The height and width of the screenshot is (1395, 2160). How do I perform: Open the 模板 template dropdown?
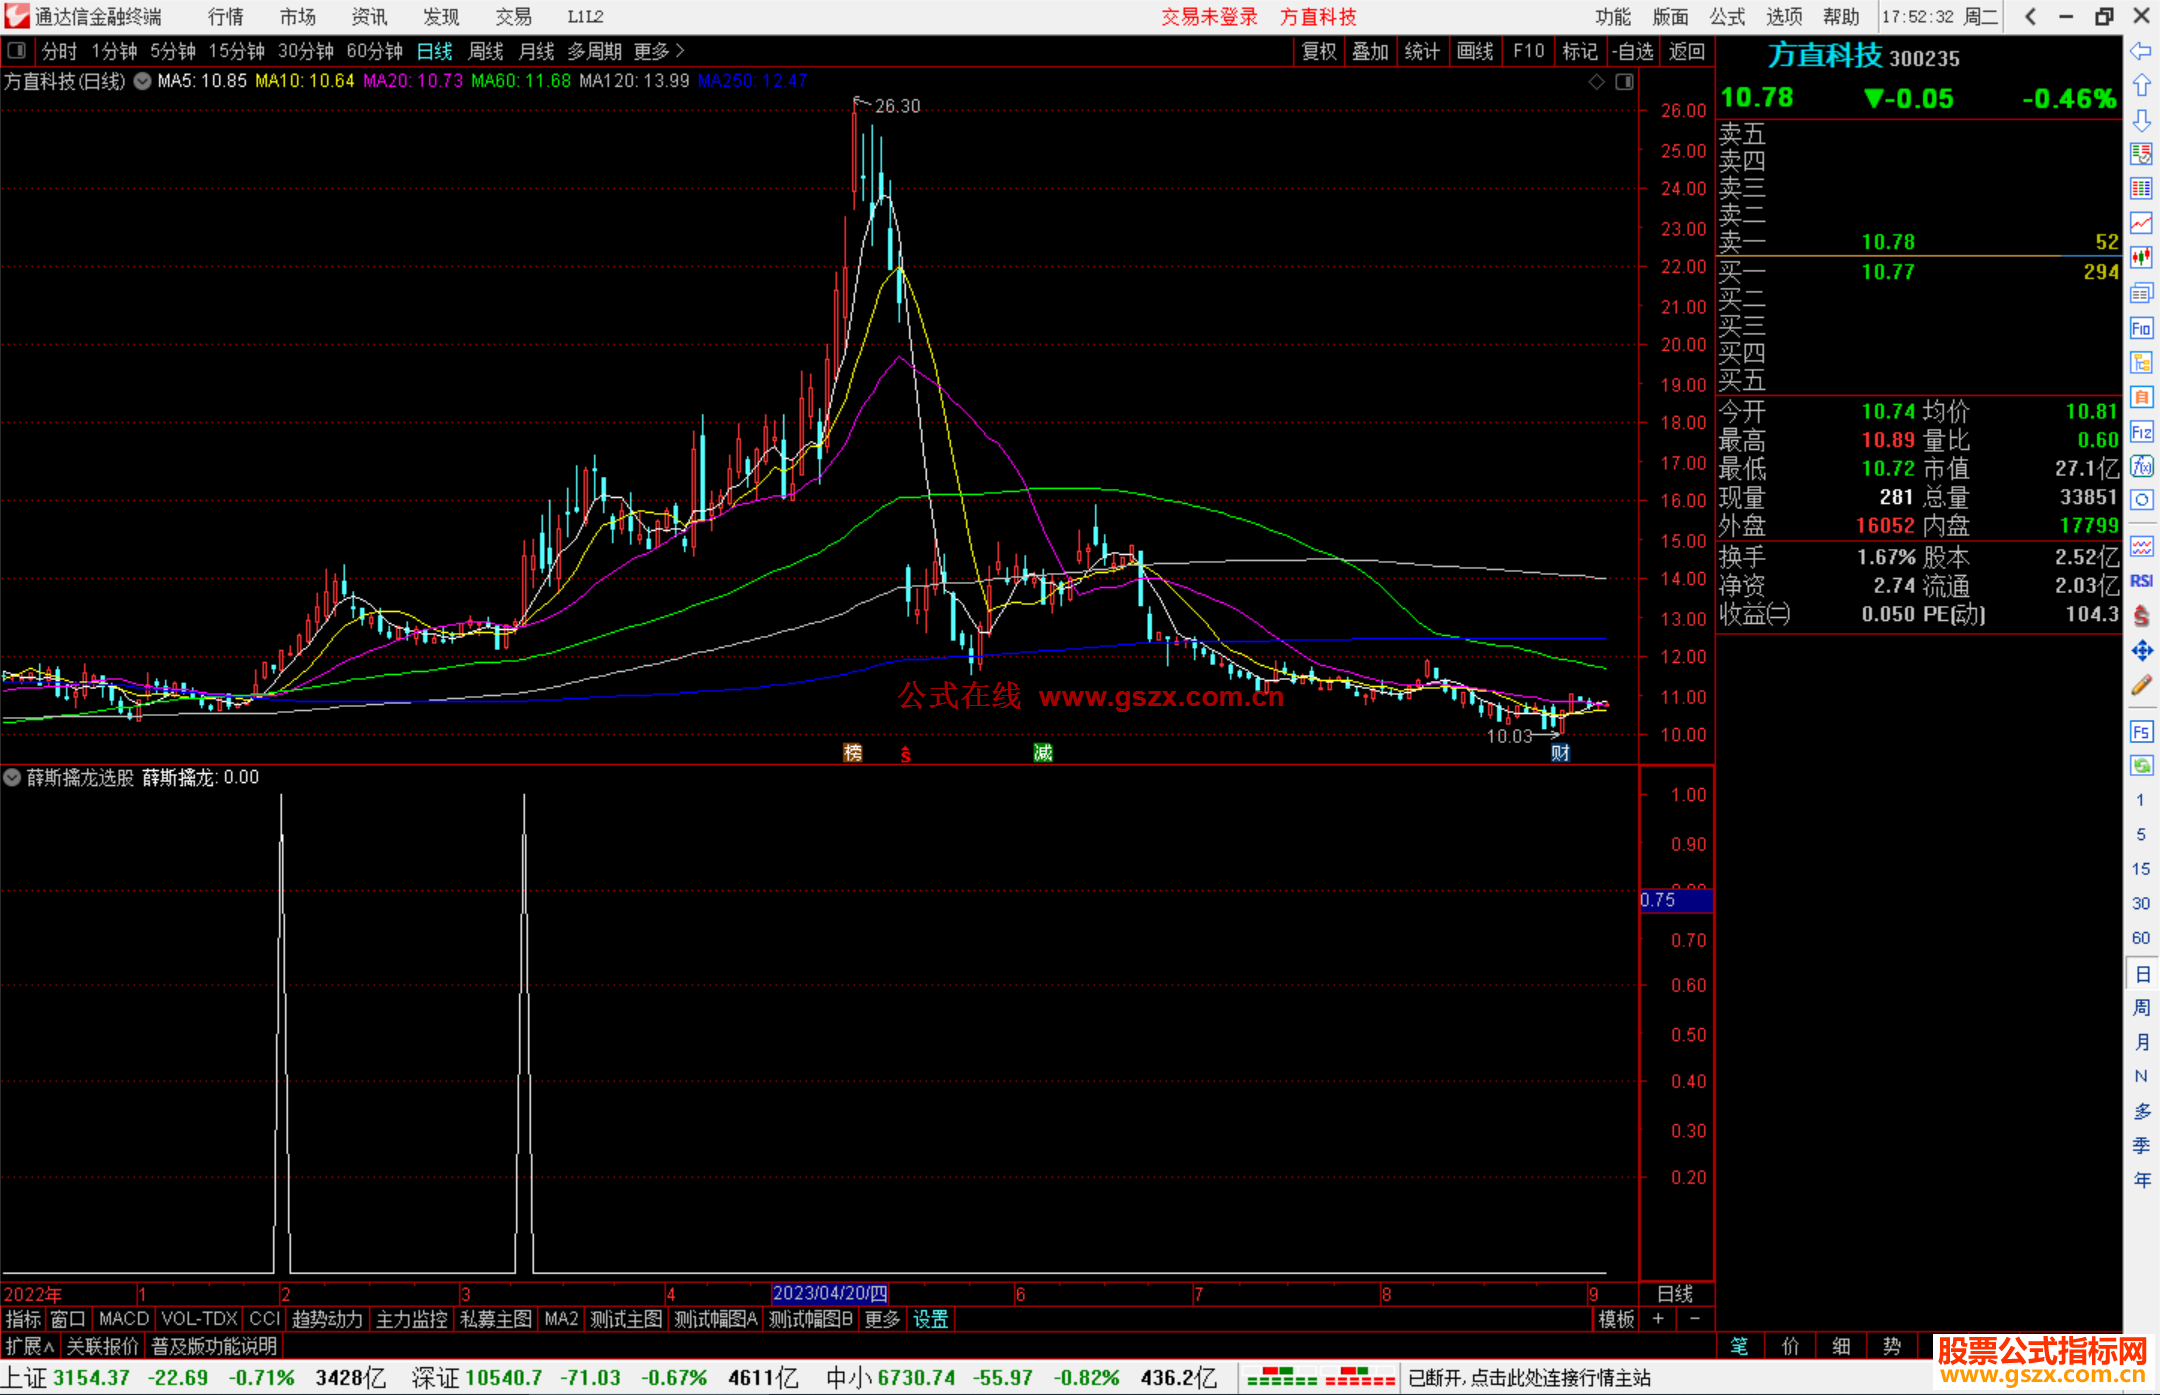pos(1616,1319)
